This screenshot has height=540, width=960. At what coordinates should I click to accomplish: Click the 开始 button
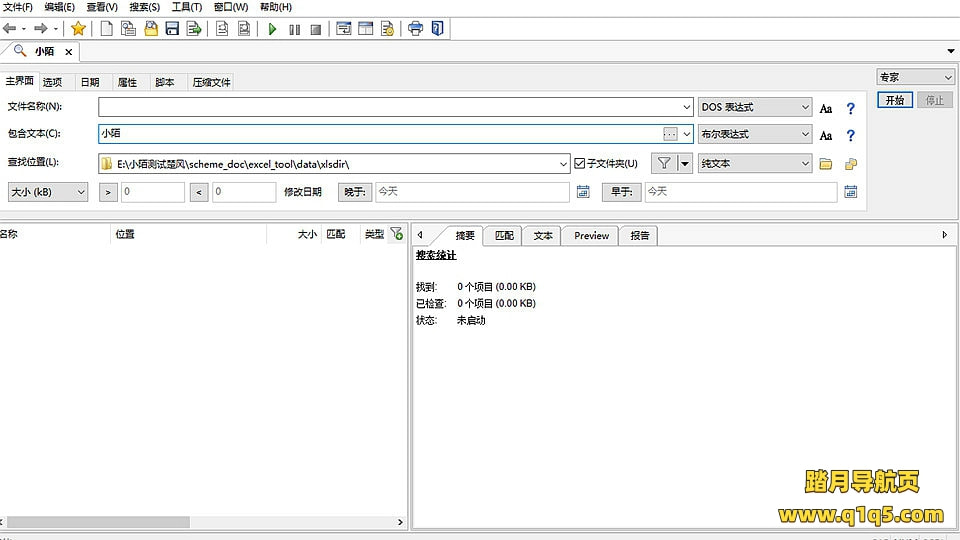pos(894,100)
